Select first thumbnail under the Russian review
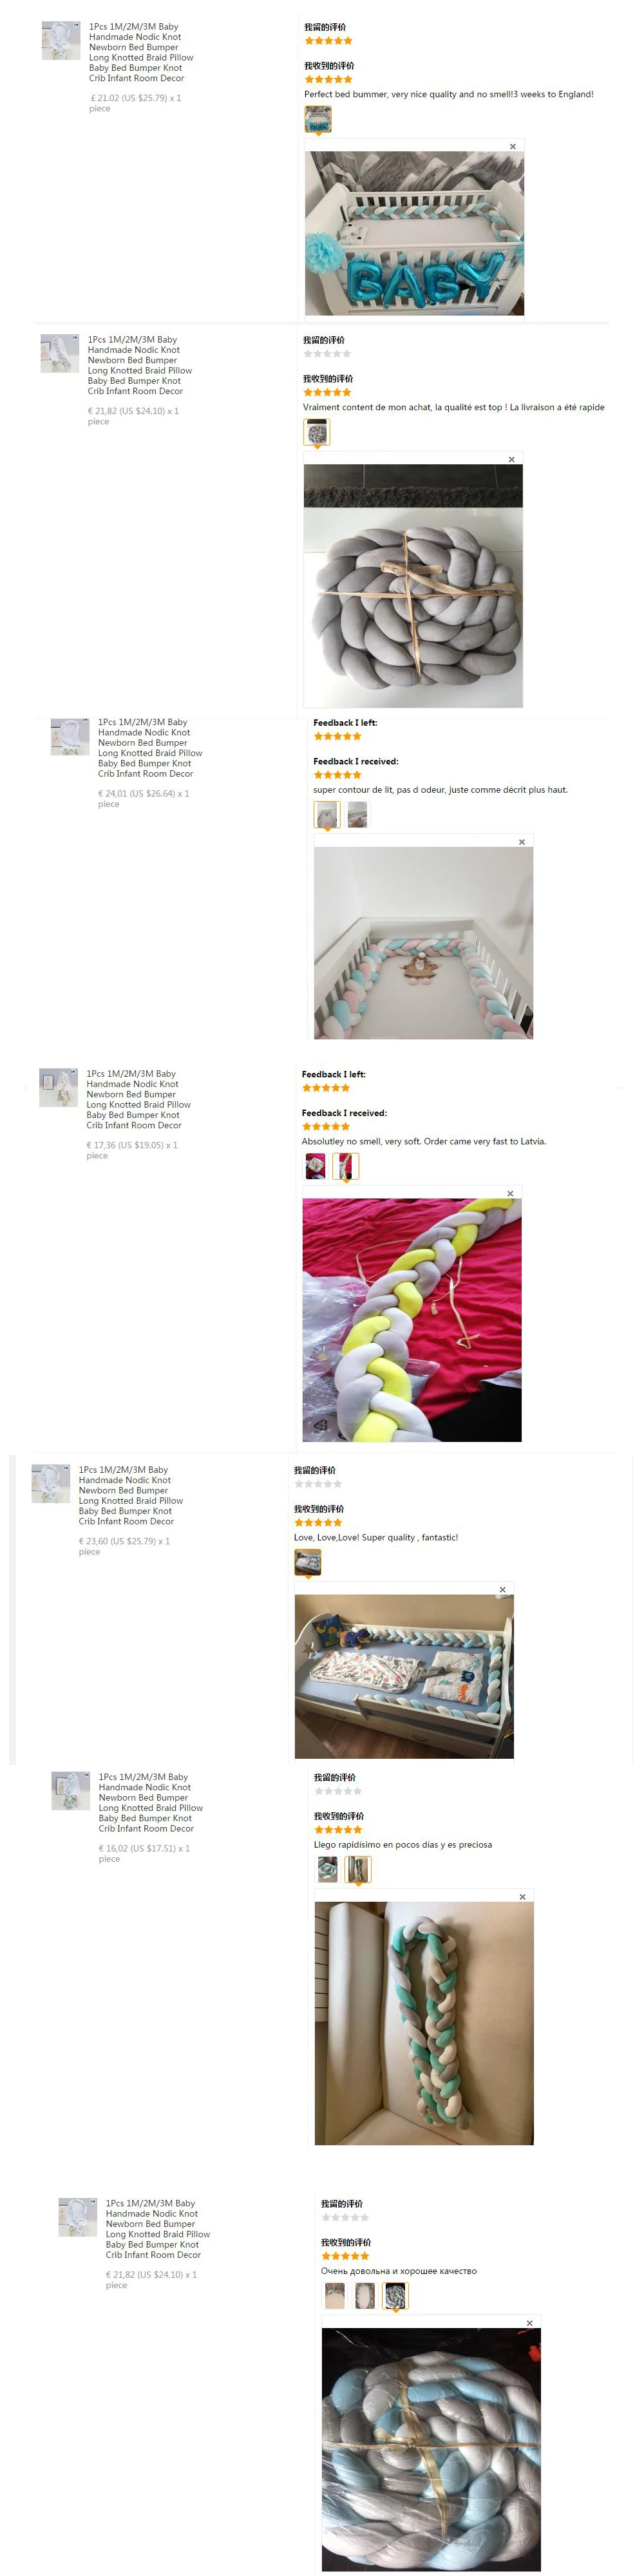644x2576 pixels. tap(335, 2295)
